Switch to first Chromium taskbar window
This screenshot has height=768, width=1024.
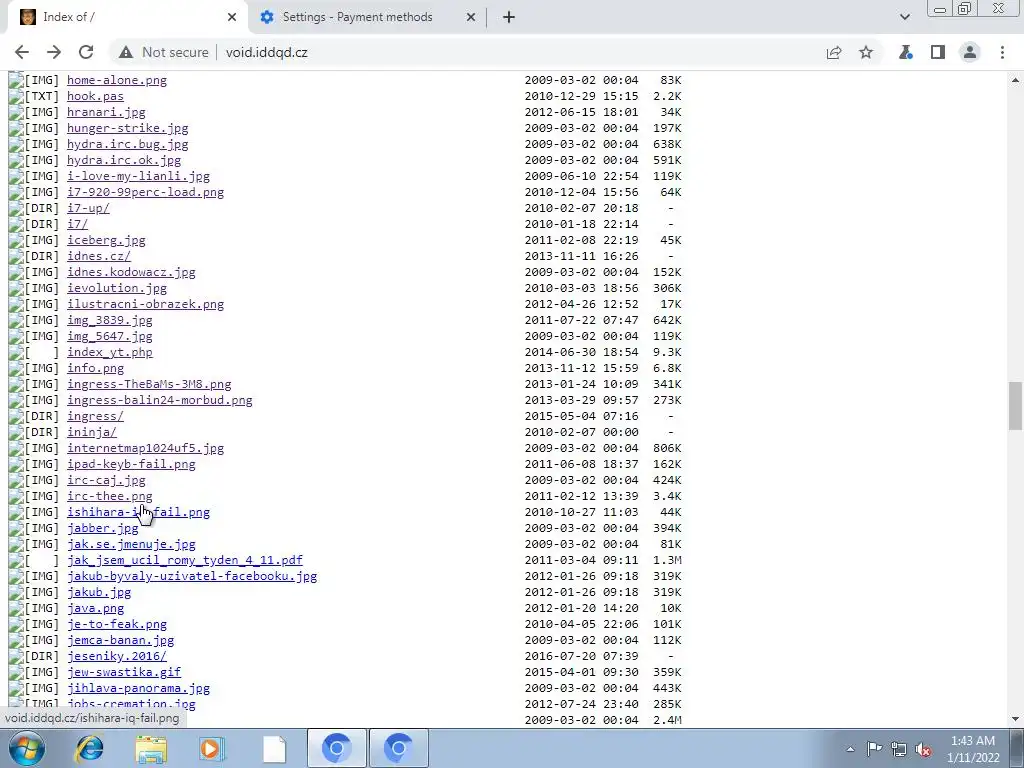click(337, 748)
